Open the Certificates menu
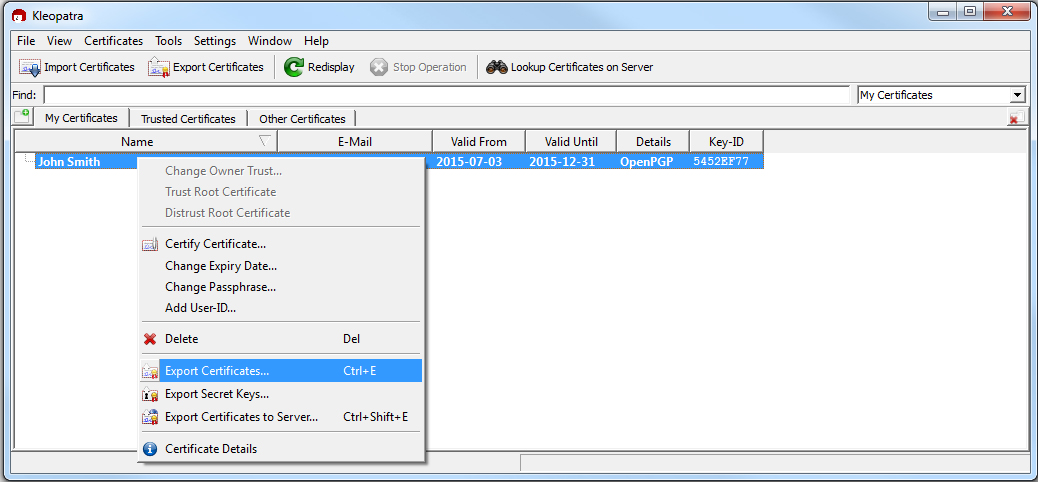The width and height of the screenshot is (1038, 482). (x=113, y=41)
